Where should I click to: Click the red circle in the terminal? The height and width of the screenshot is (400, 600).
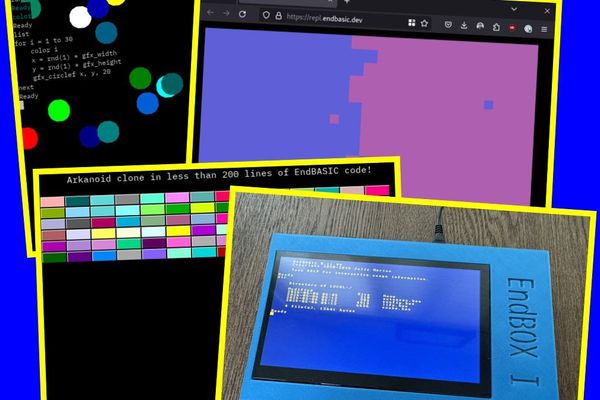coord(29,139)
